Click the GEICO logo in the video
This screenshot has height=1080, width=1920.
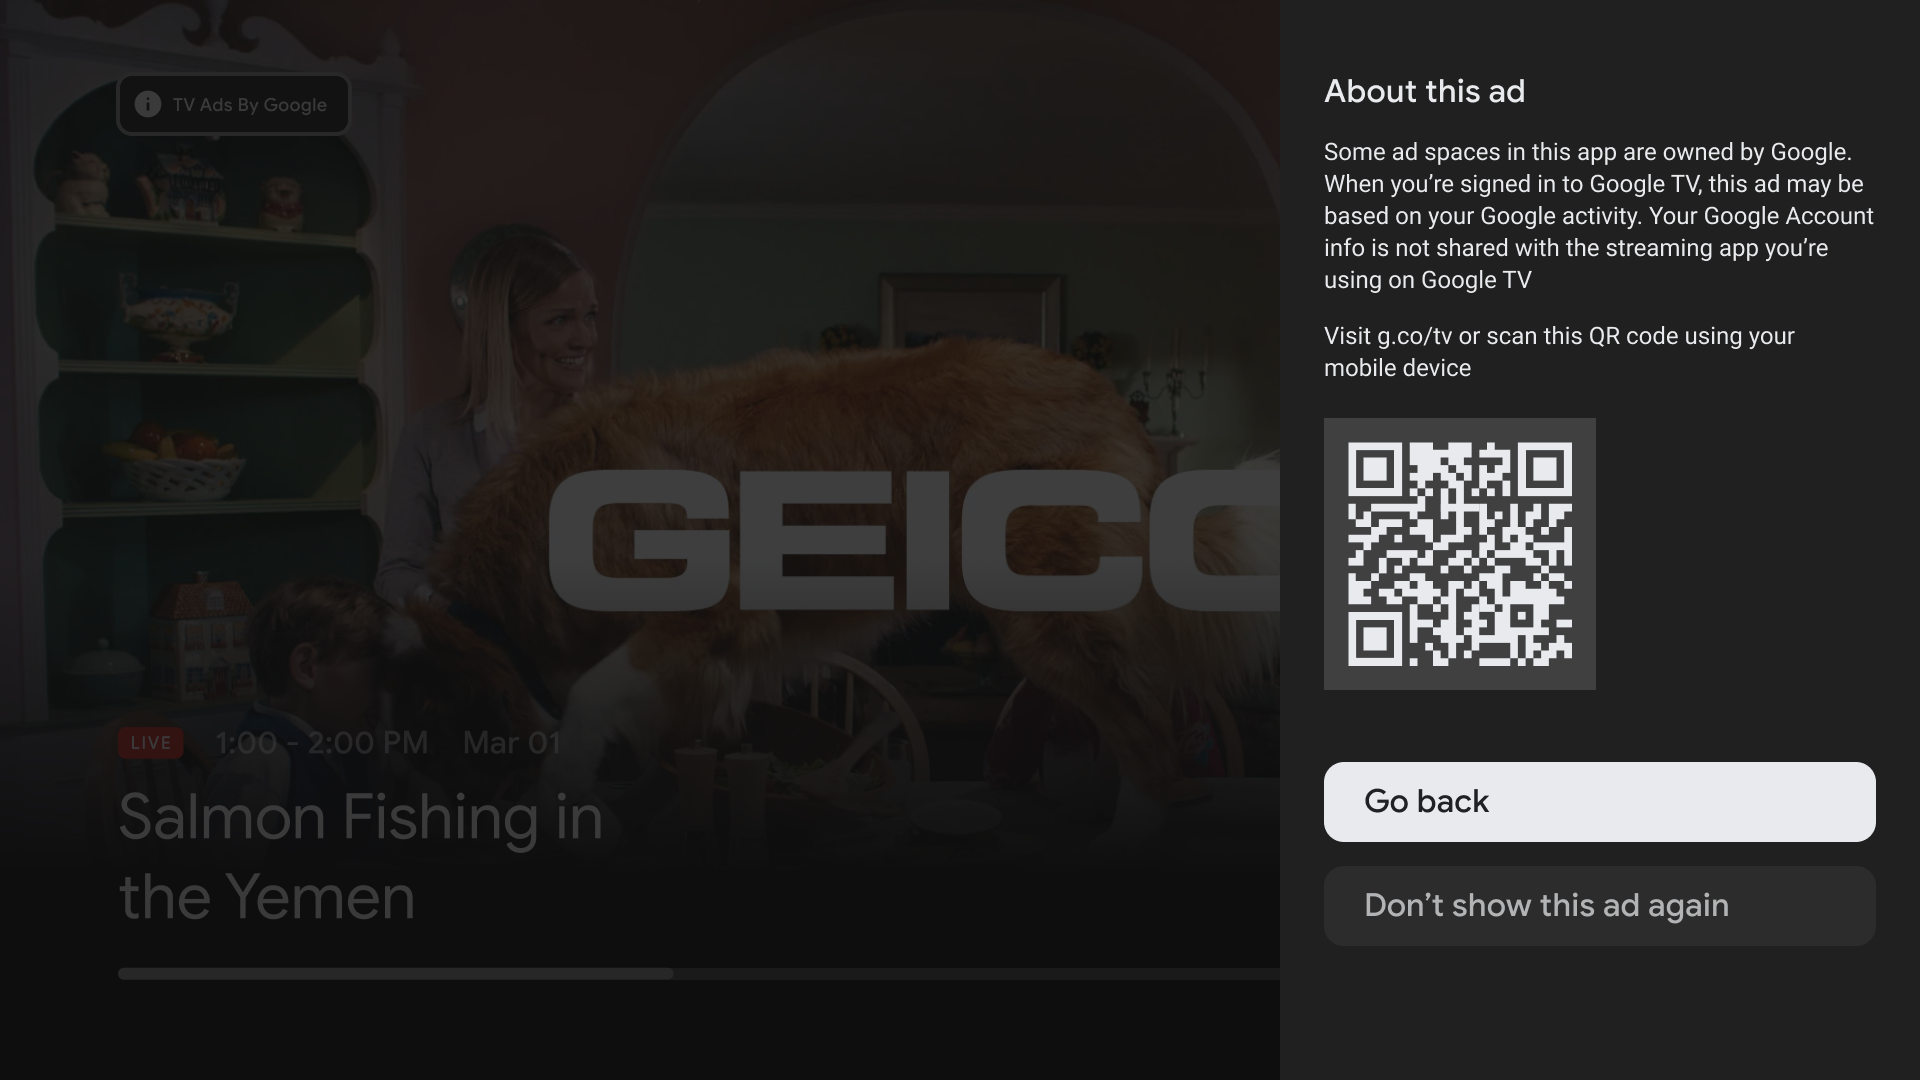point(914,540)
